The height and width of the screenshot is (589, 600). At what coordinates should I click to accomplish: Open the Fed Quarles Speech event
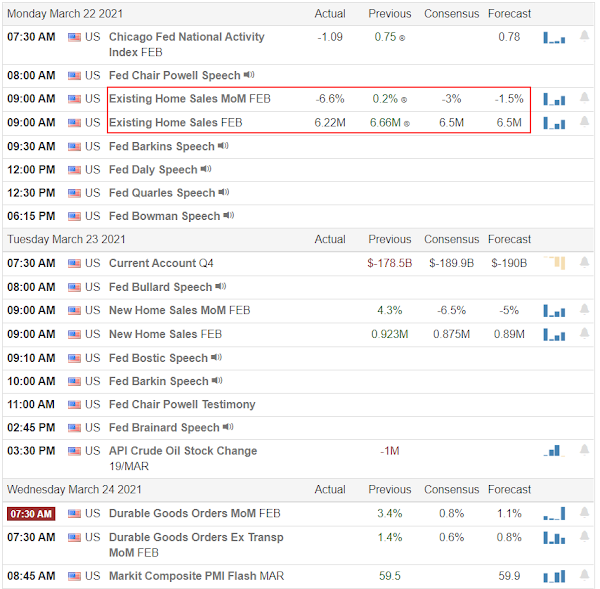click(162, 193)
